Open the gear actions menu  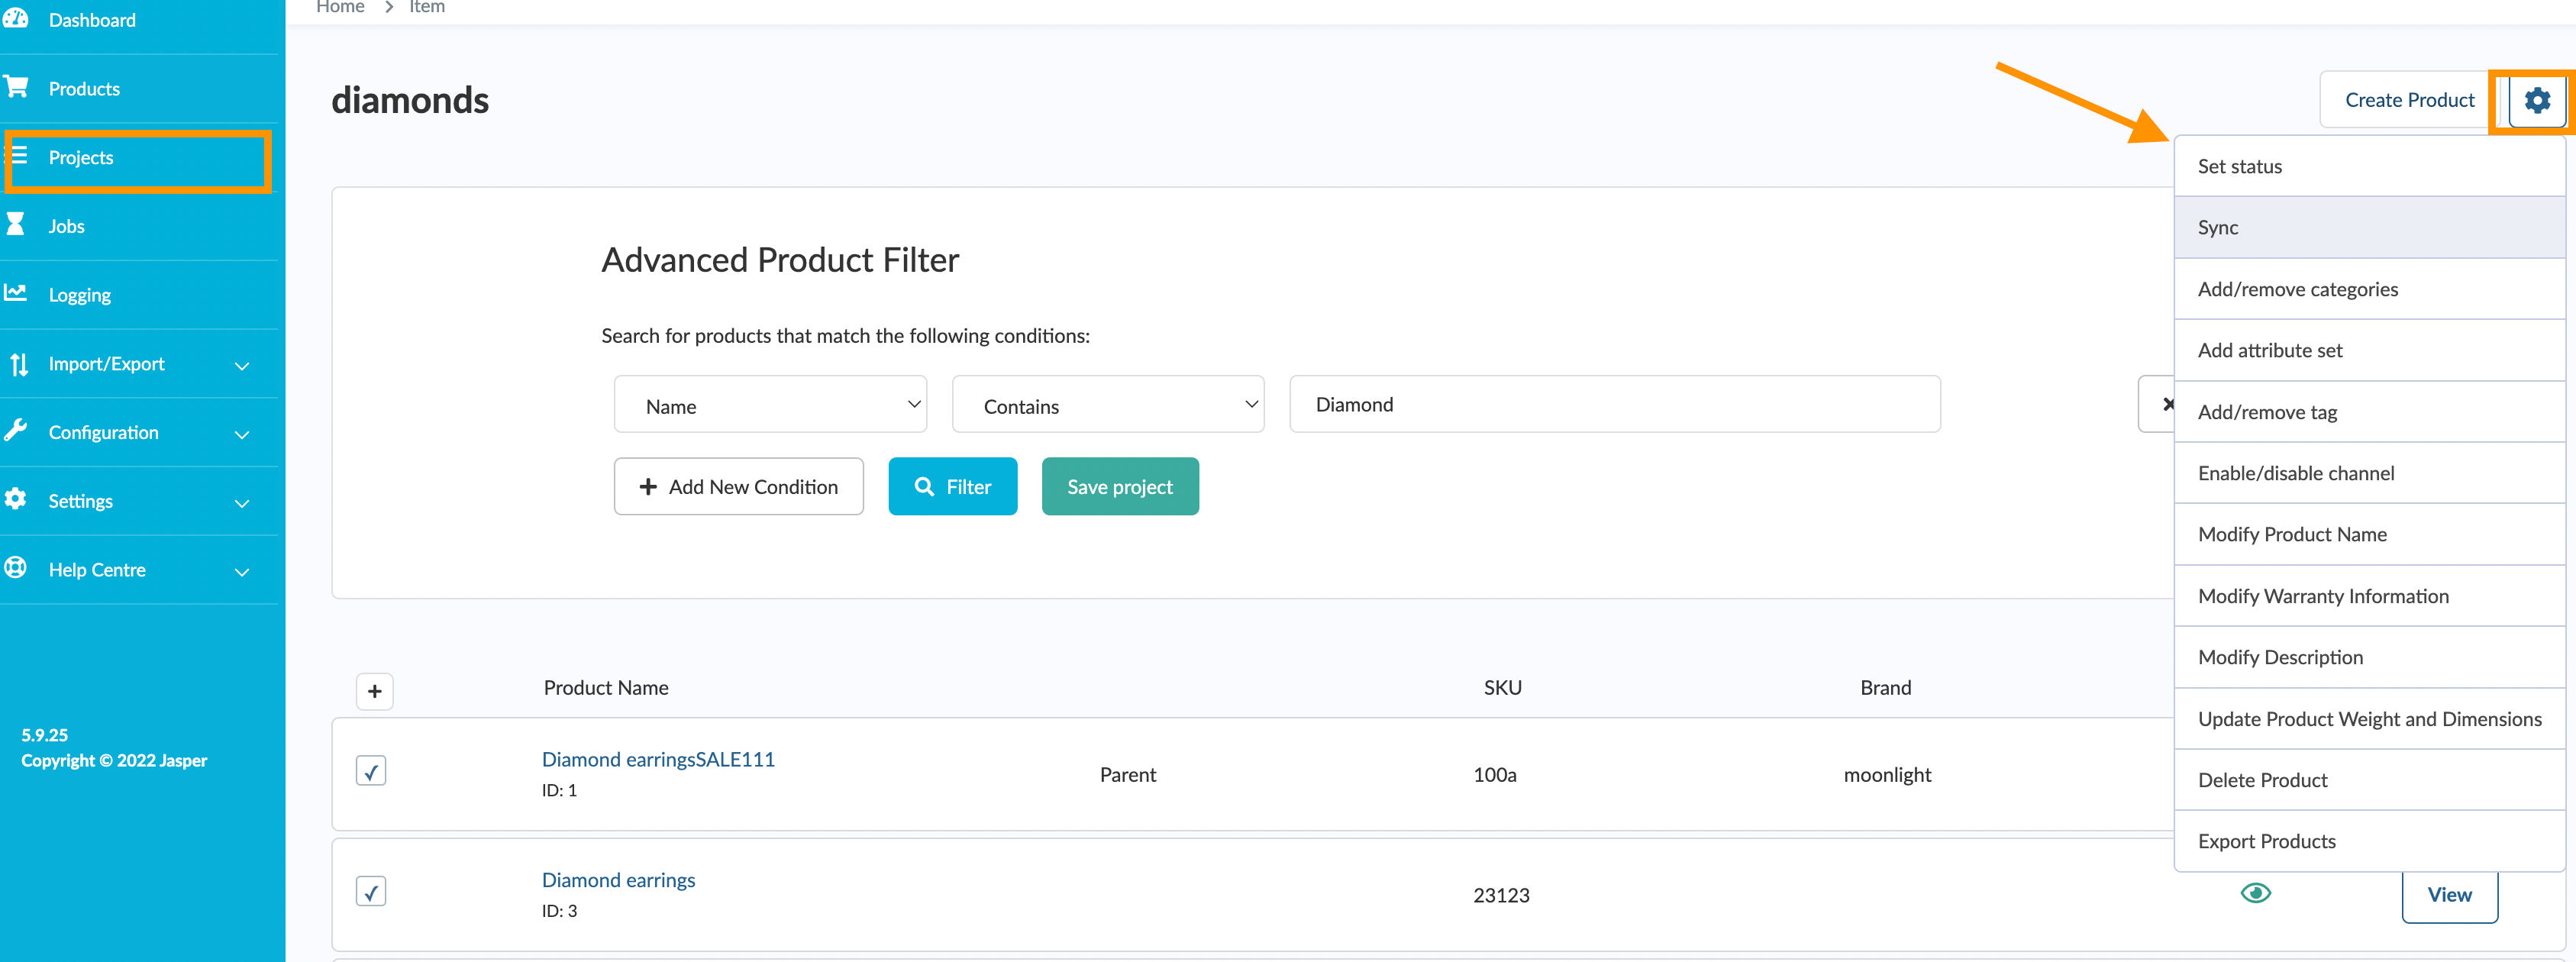(2536, 100)
